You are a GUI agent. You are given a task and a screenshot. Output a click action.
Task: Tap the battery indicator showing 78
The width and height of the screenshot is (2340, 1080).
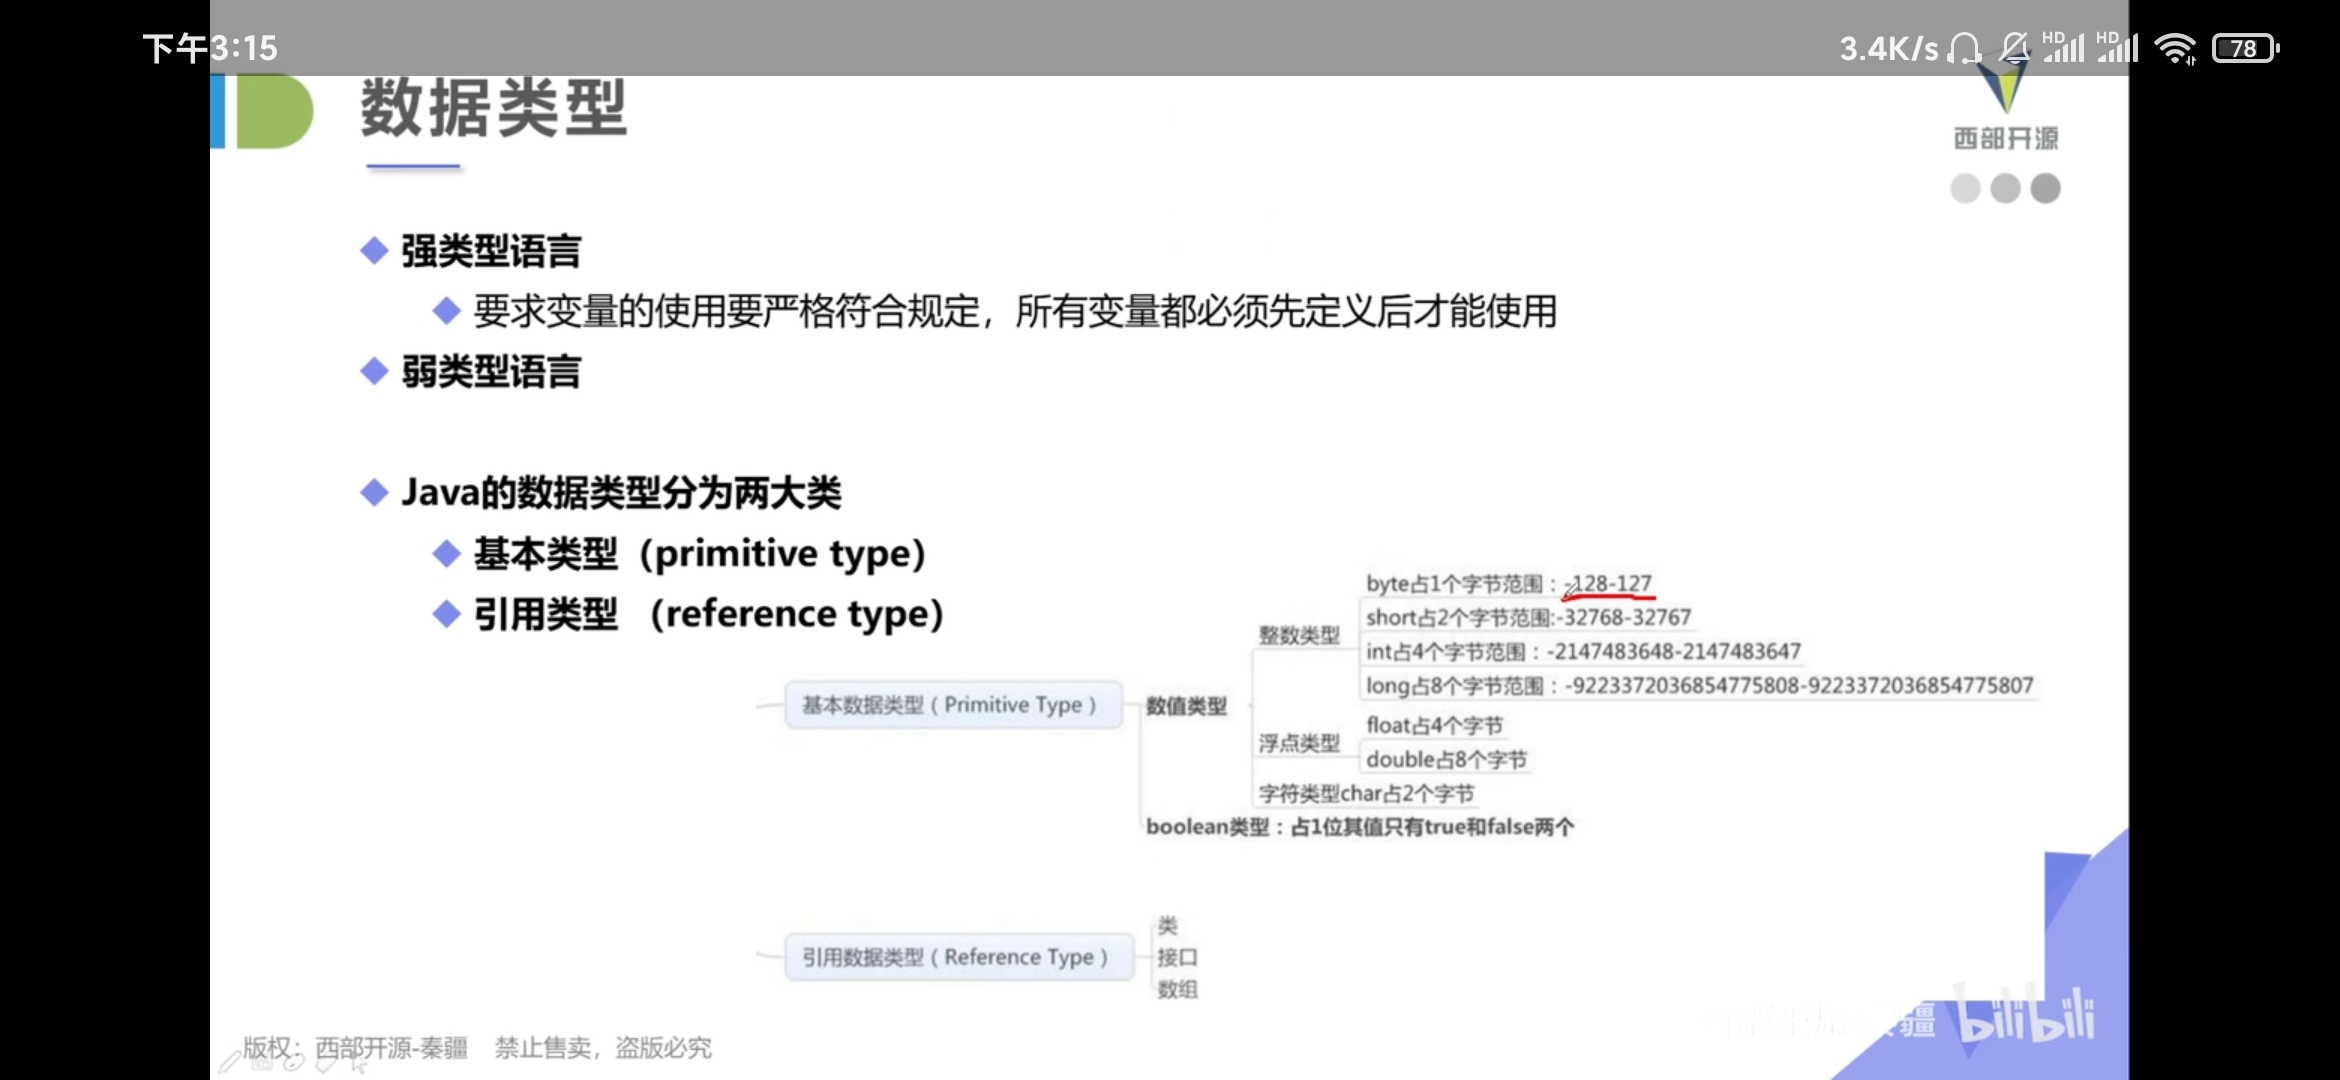pyautogui.click(x=2245, y=48)
